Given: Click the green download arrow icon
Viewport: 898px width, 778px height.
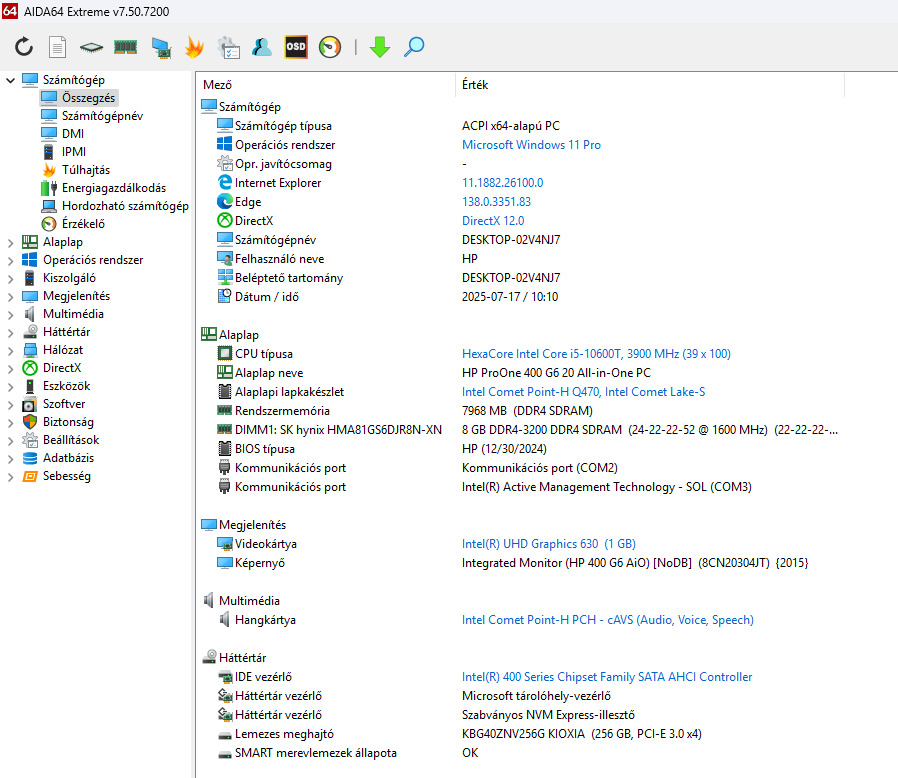Looking at the screenshot, I should 380,47.
